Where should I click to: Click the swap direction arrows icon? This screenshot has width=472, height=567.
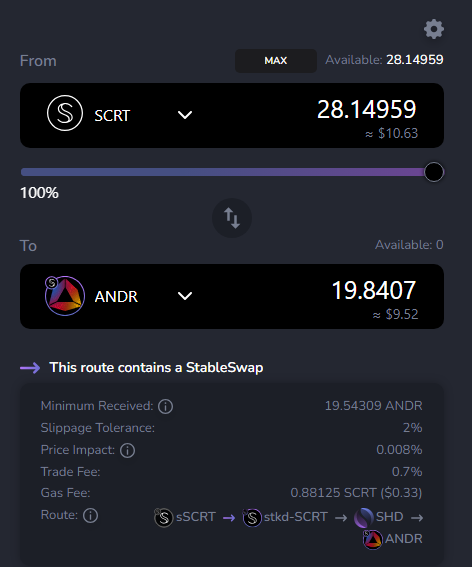pos(232,218)
